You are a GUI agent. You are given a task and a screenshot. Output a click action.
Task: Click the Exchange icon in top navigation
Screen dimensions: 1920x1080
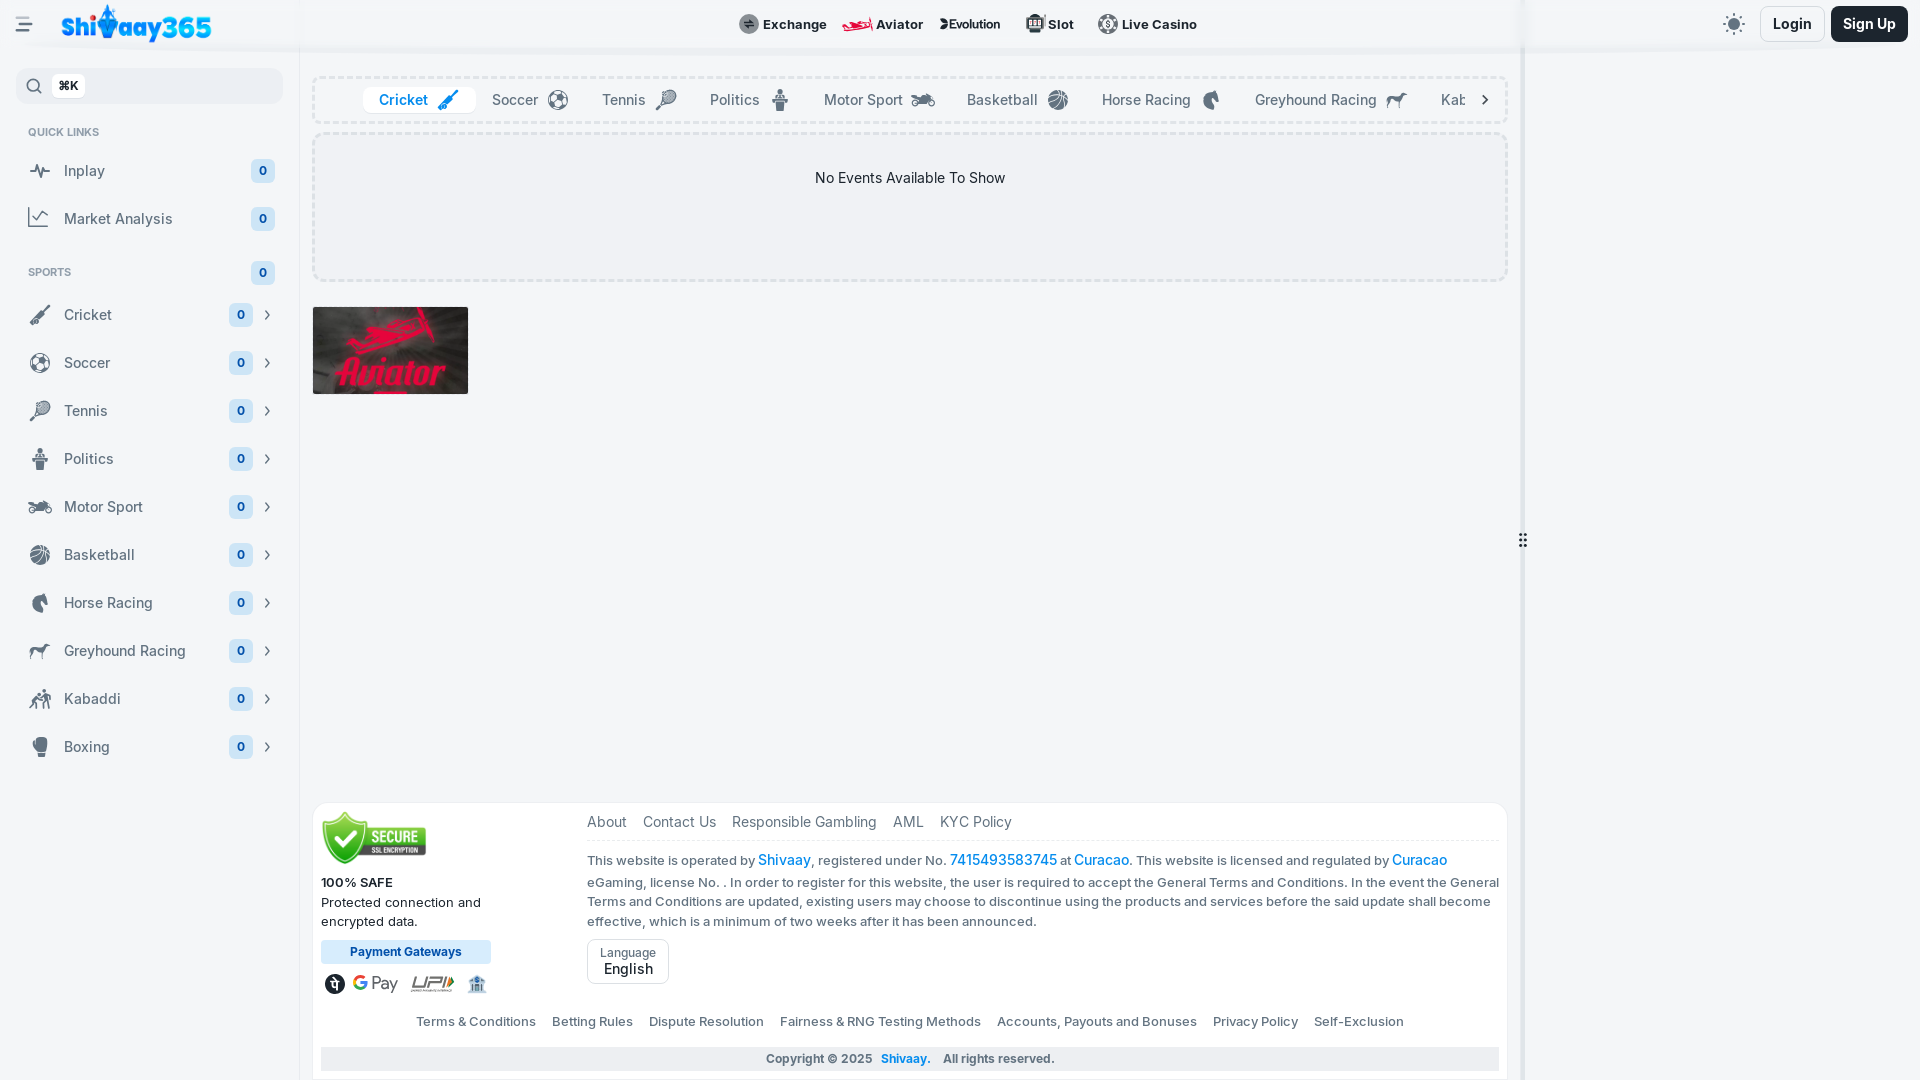click(749, 24)
